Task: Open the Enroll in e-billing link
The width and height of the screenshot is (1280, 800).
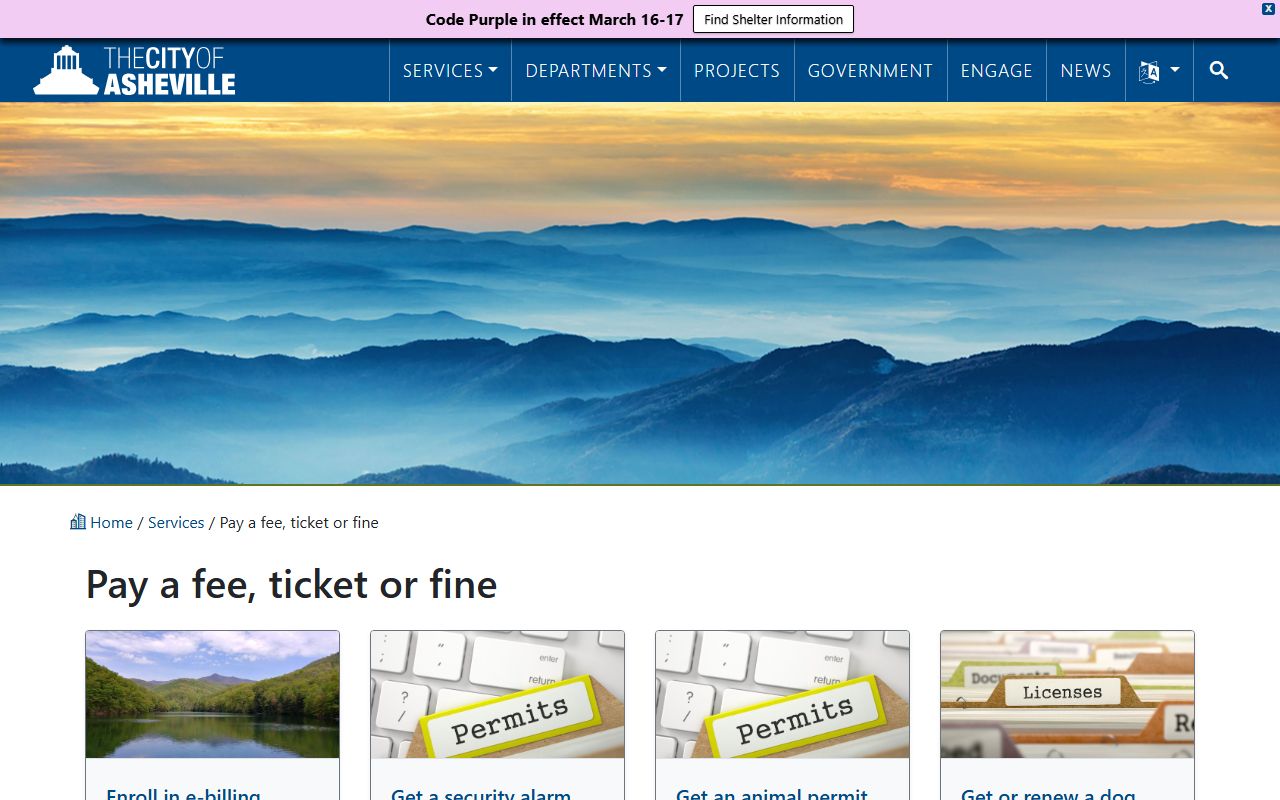Action: pyautogui.click(x=183, y=793)
